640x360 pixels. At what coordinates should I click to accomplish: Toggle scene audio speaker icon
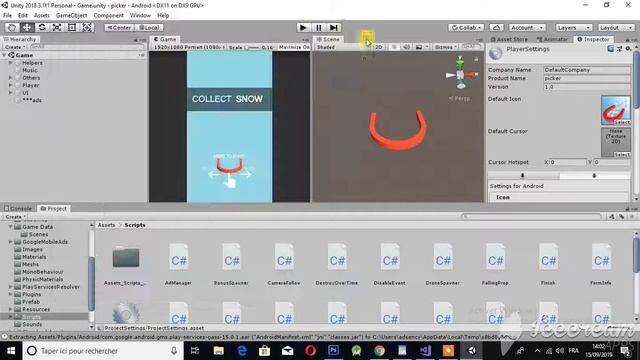[406, 47]
